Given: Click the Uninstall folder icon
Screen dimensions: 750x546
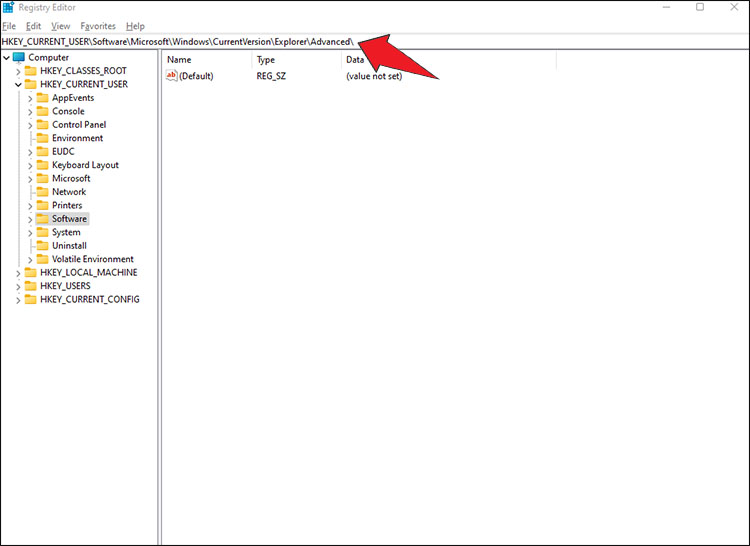Looking at the screenshot, I should coord(43,245).
